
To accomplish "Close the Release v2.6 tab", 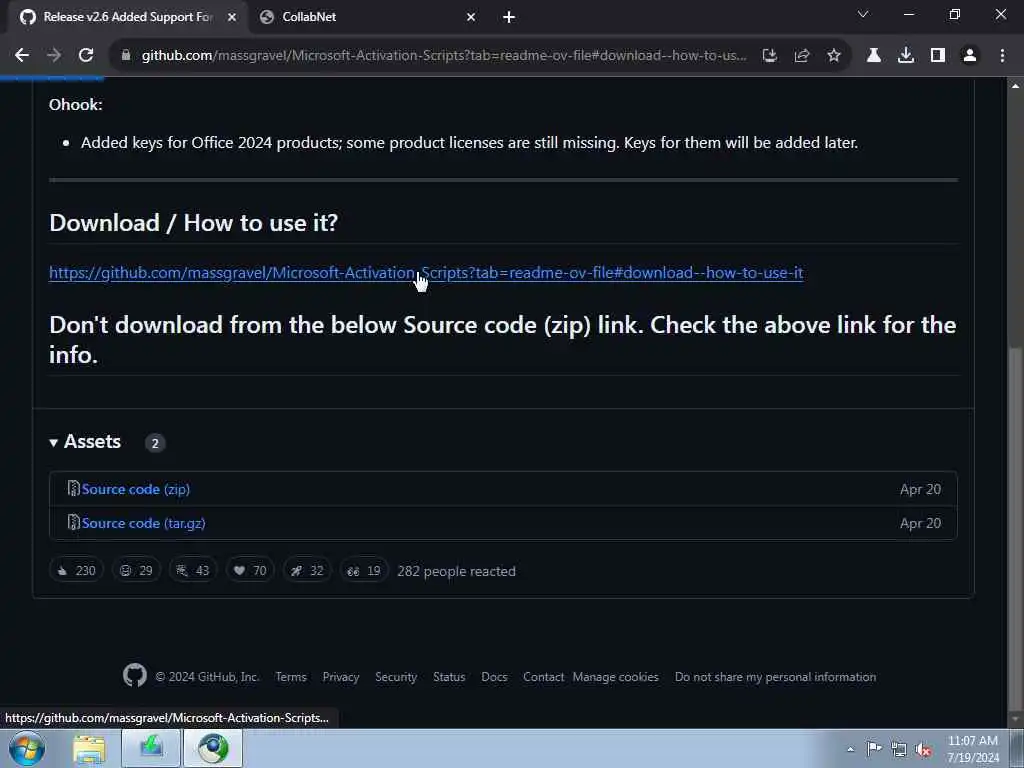I will pyautogui.click(x=232, y=17).
